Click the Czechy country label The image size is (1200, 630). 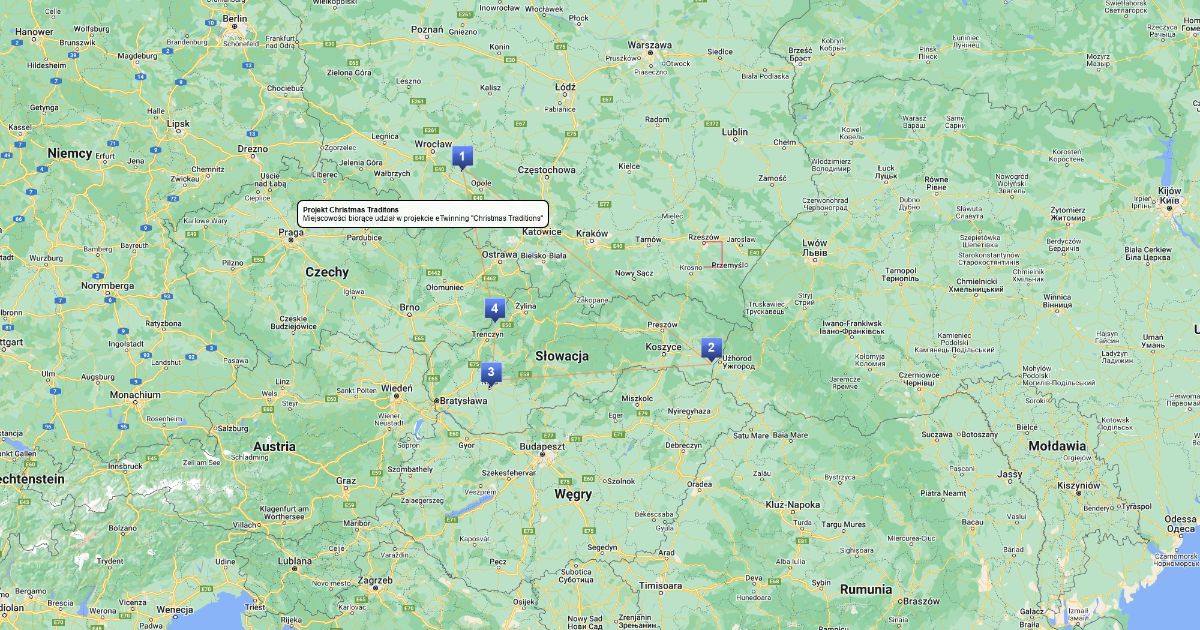point(327,272)
